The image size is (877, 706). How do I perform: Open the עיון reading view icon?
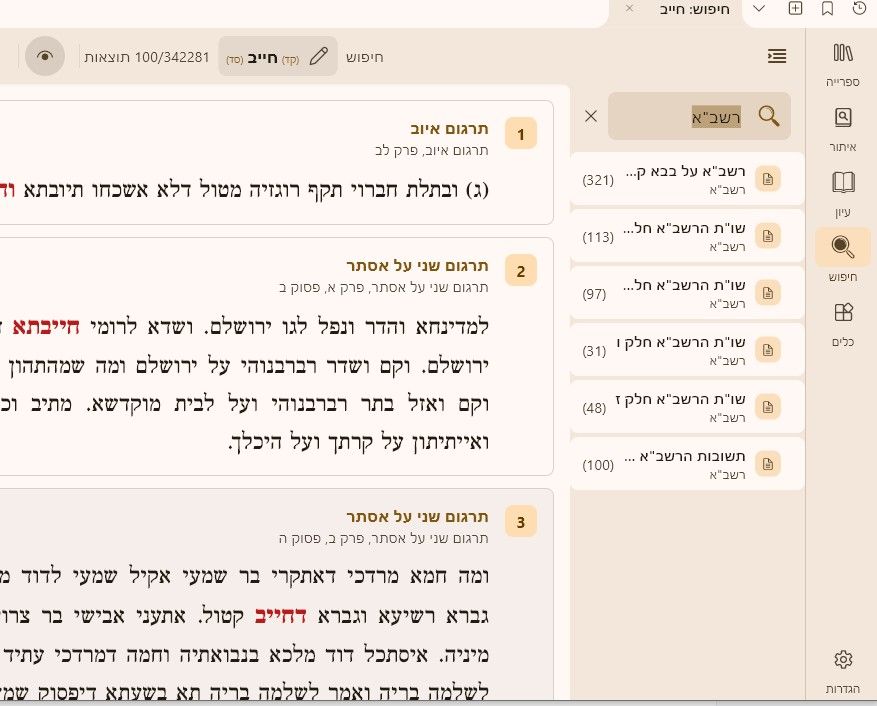(842, 194)
